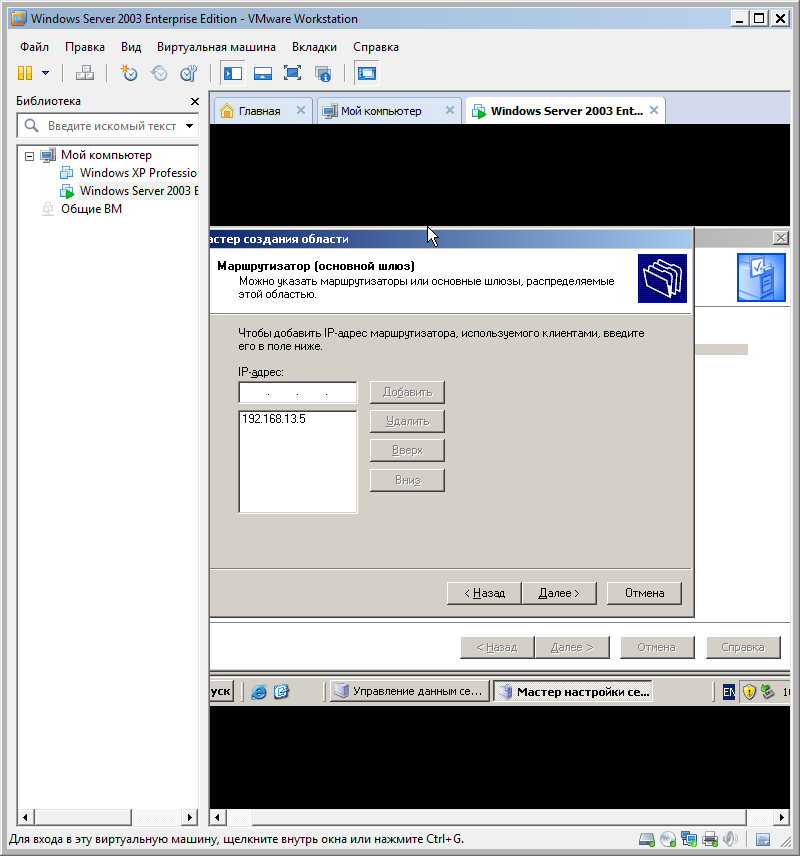This screenshot has width=800, height=856.
Task: Click the guest Пуск start button
Action: pyautogui.click(x=222, y=692)
